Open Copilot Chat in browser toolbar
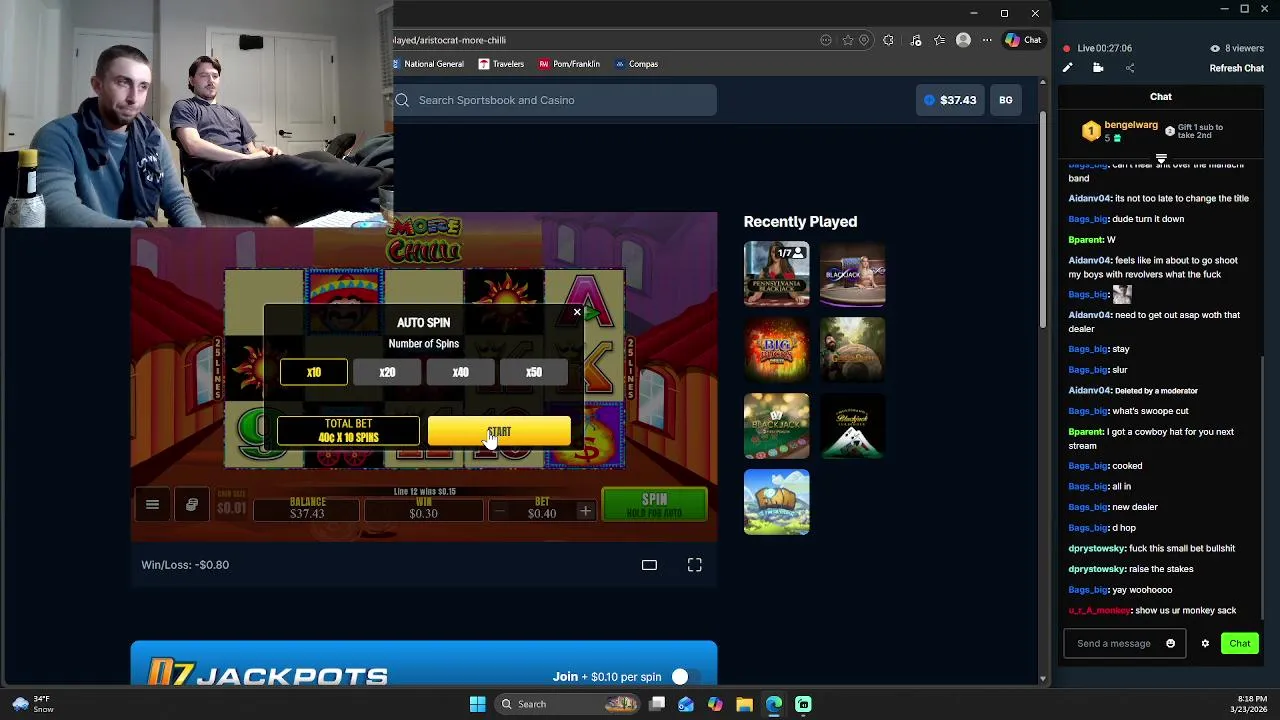The image size is (1280, 720). click(1024, 40)
